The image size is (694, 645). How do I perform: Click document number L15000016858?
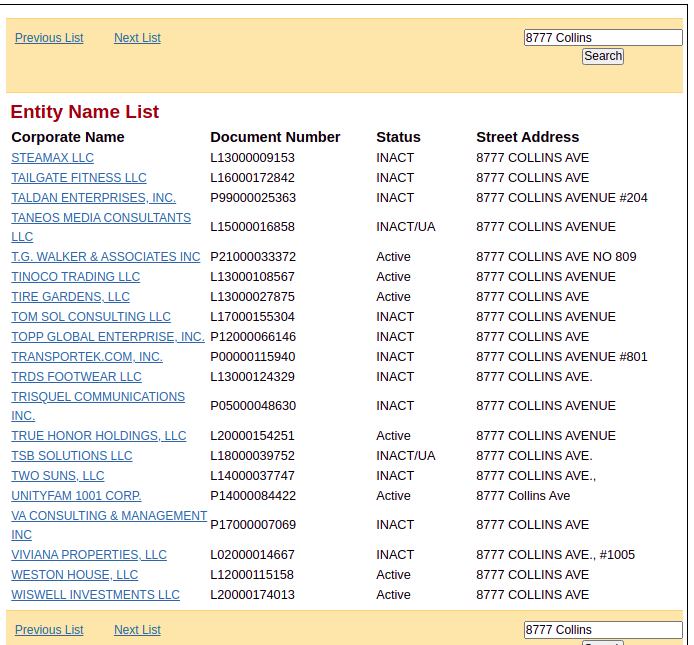(252, 227)
